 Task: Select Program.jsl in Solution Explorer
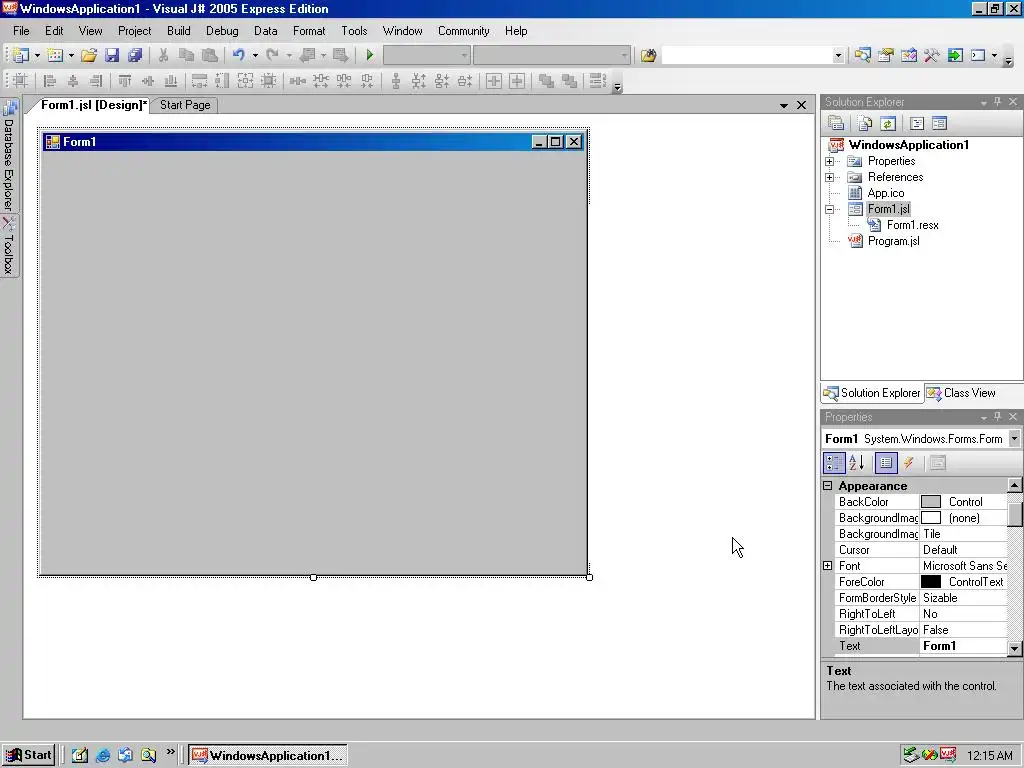893,241
